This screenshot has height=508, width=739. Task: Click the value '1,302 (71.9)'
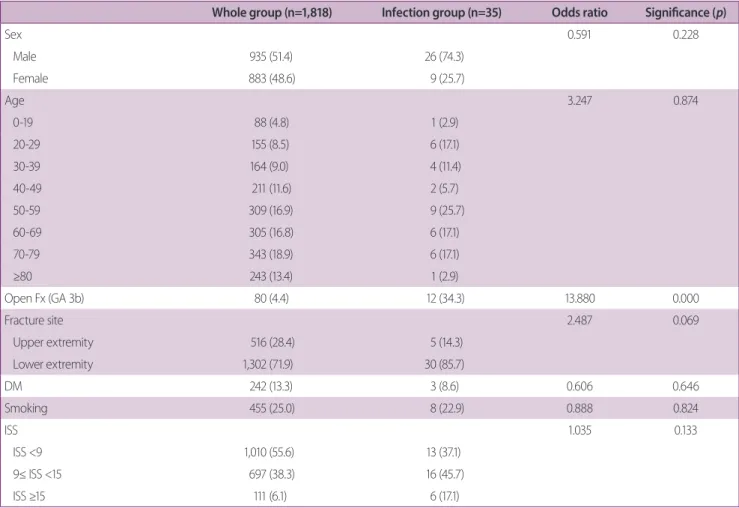click(268, 364)
